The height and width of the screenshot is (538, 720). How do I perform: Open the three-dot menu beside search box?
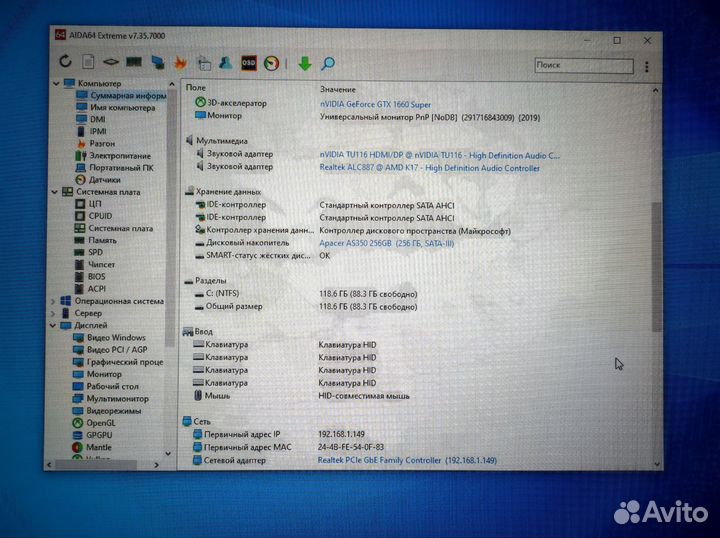click(x=649, y=65)
